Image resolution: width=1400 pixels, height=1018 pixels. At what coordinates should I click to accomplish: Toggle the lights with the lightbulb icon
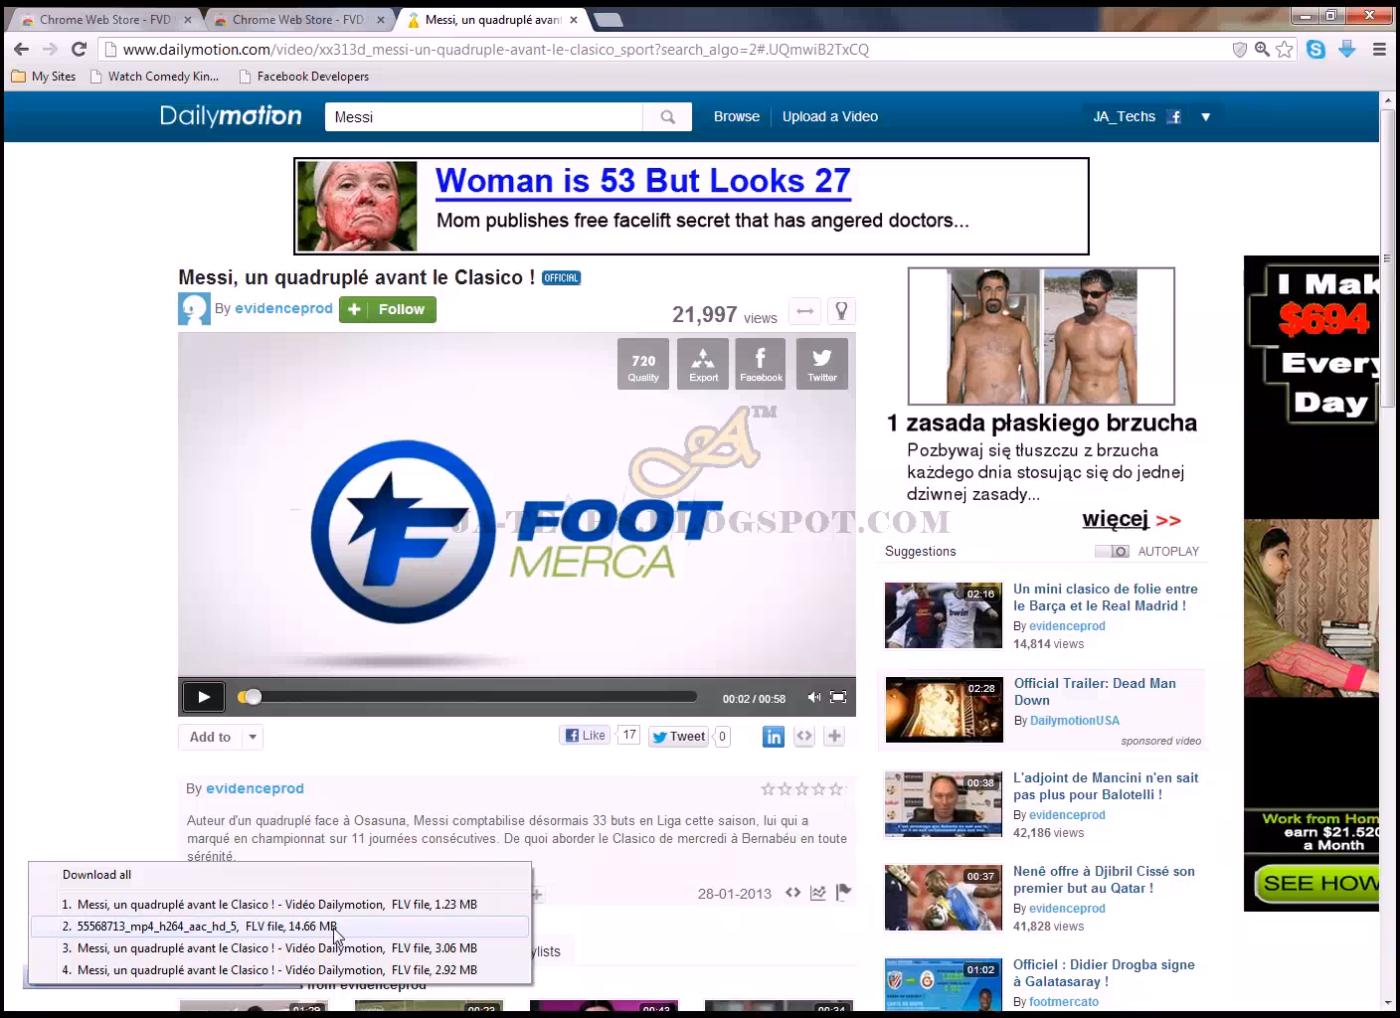pos(841,312)
